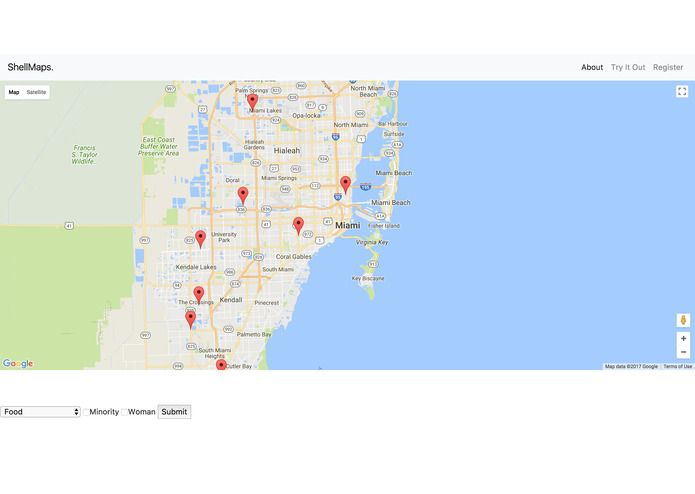Click the Map data ©2017 Google text
The width and height of the screenshot is (695, 494).
[631, 366]
